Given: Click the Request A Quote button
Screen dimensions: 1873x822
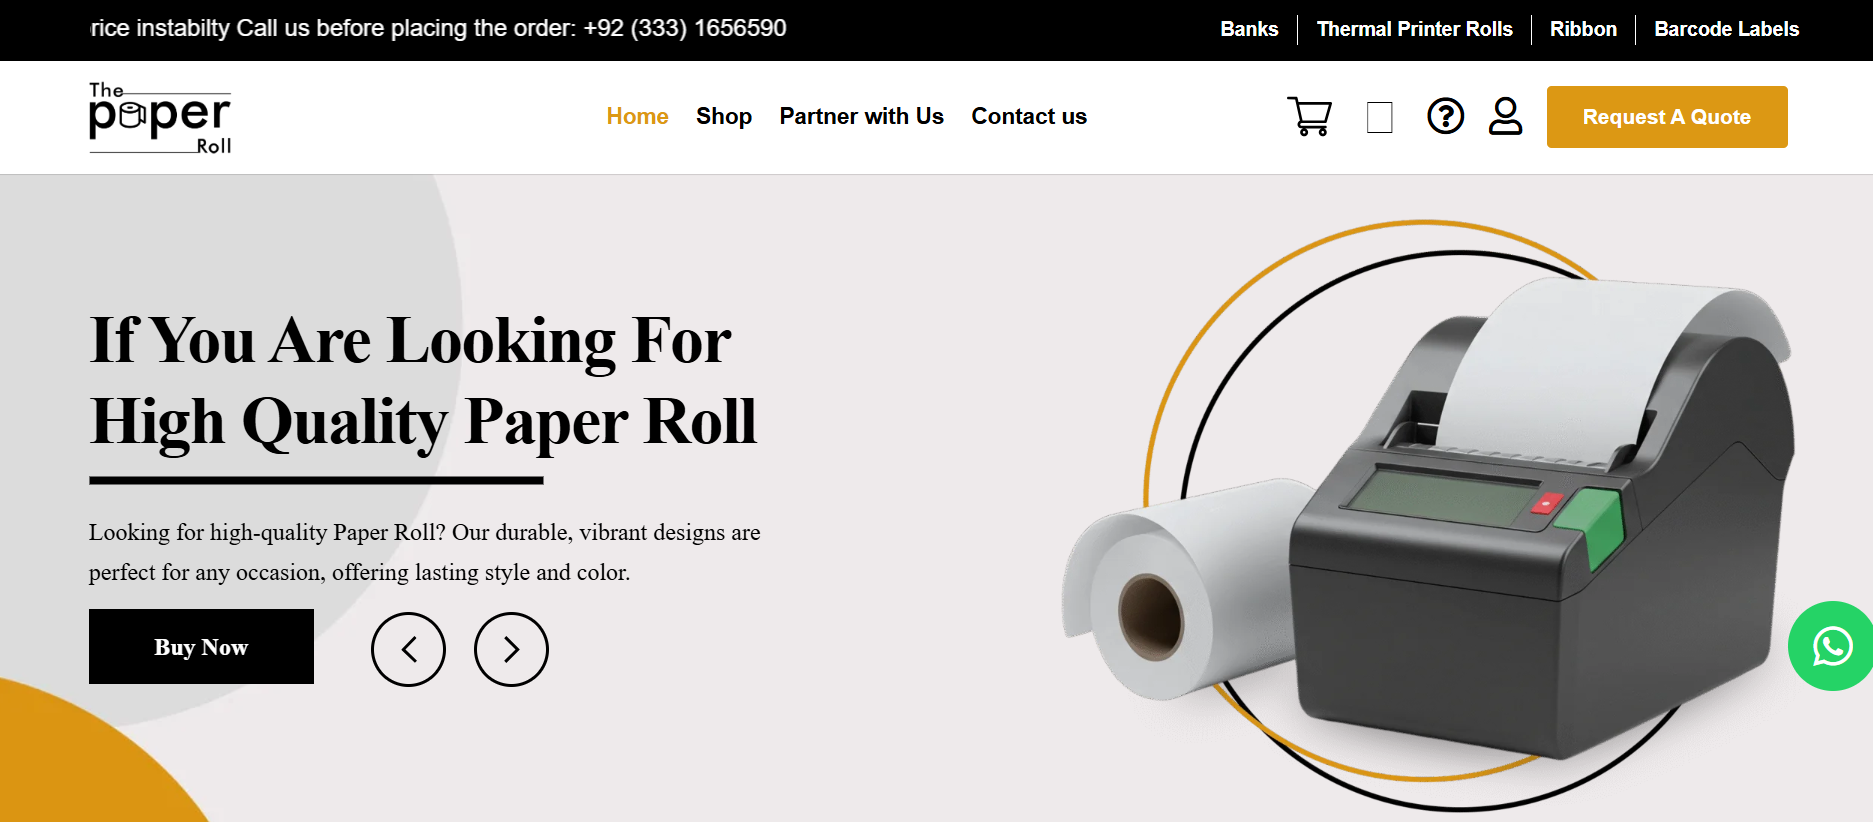Looking at the screenshot, I should tap(1667, 117).
